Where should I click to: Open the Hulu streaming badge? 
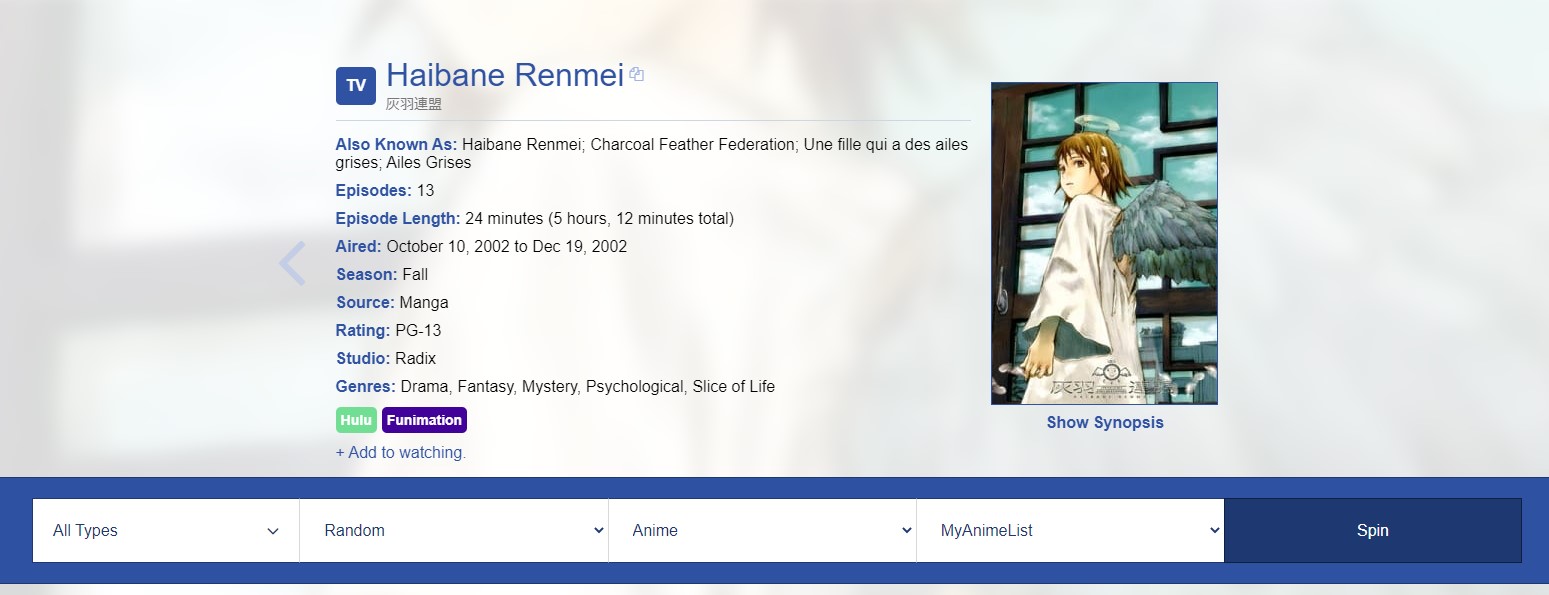356,420
